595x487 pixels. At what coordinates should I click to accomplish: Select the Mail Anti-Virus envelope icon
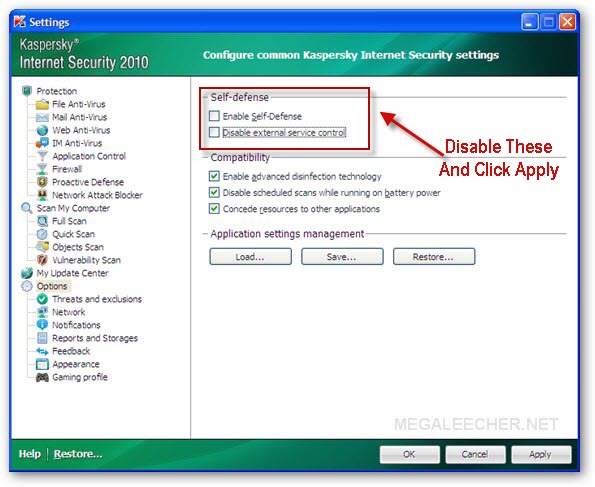click(x=42, y=117)
